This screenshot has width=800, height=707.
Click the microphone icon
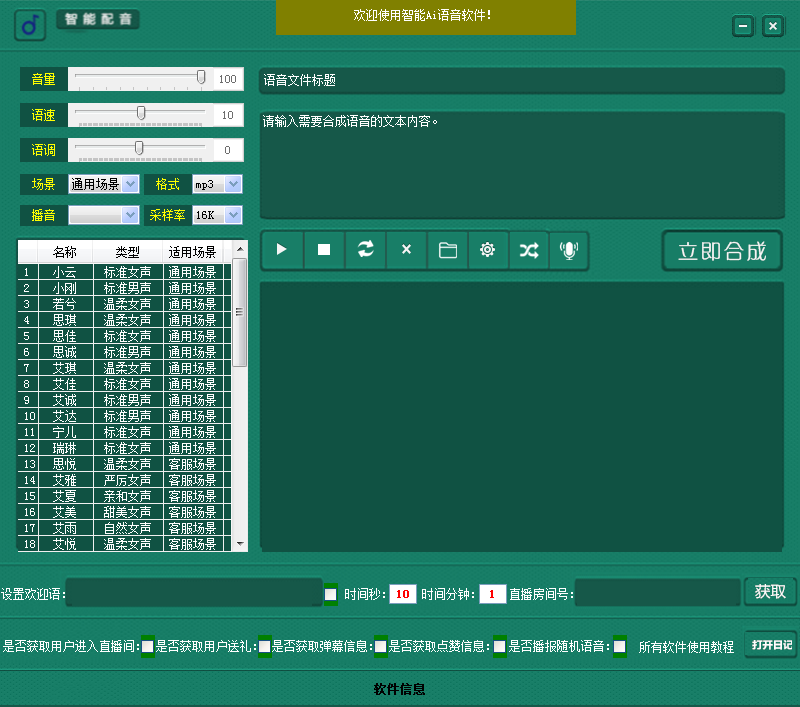click(569, 250)
